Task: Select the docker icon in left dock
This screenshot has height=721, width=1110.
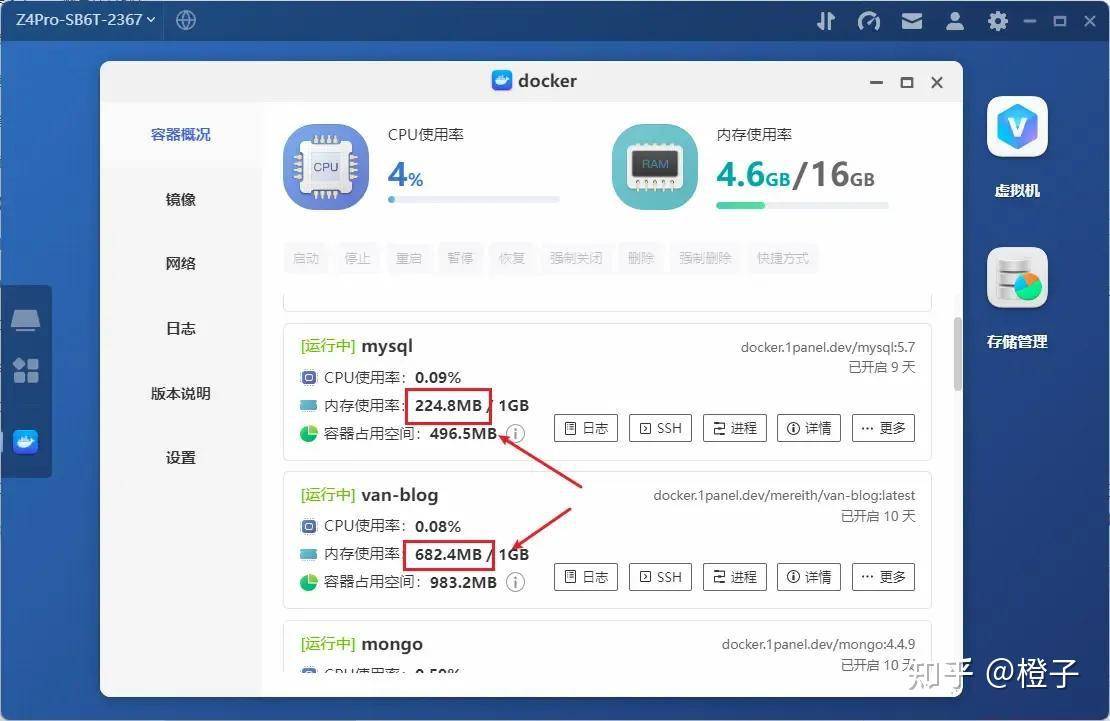Action: (25, 442)
